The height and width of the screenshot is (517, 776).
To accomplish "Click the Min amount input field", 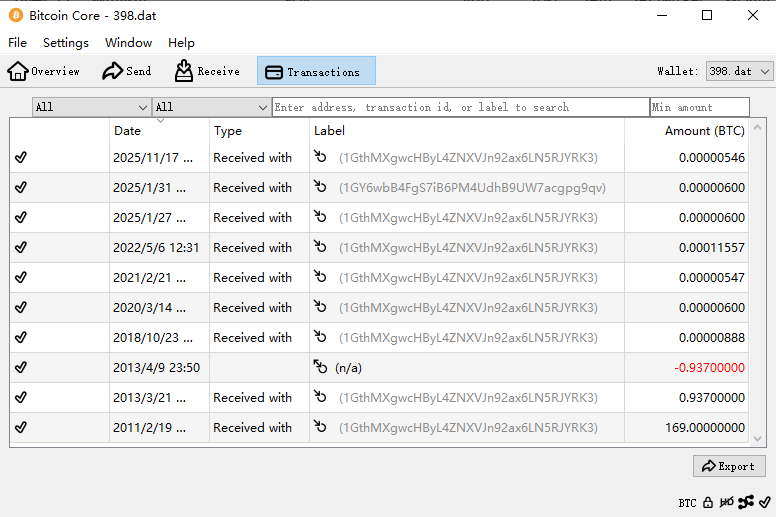I will click(699, 107).
